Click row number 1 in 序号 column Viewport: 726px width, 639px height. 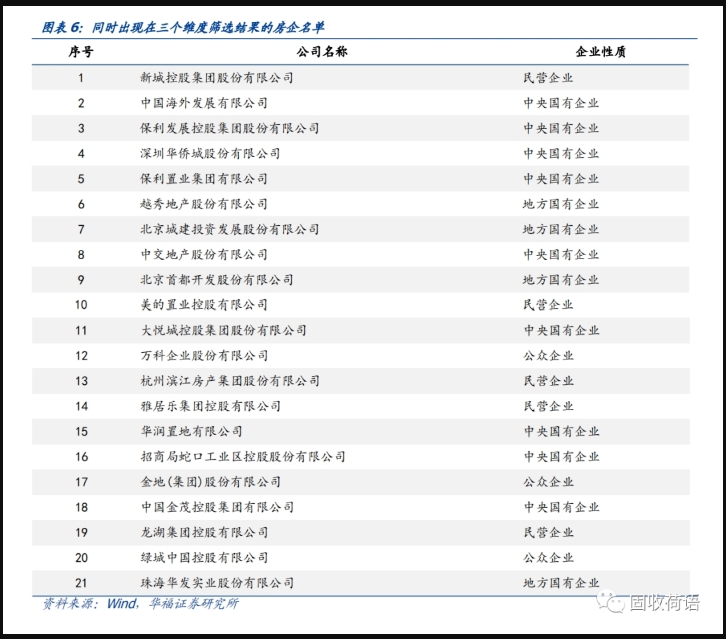pos(81,78)
